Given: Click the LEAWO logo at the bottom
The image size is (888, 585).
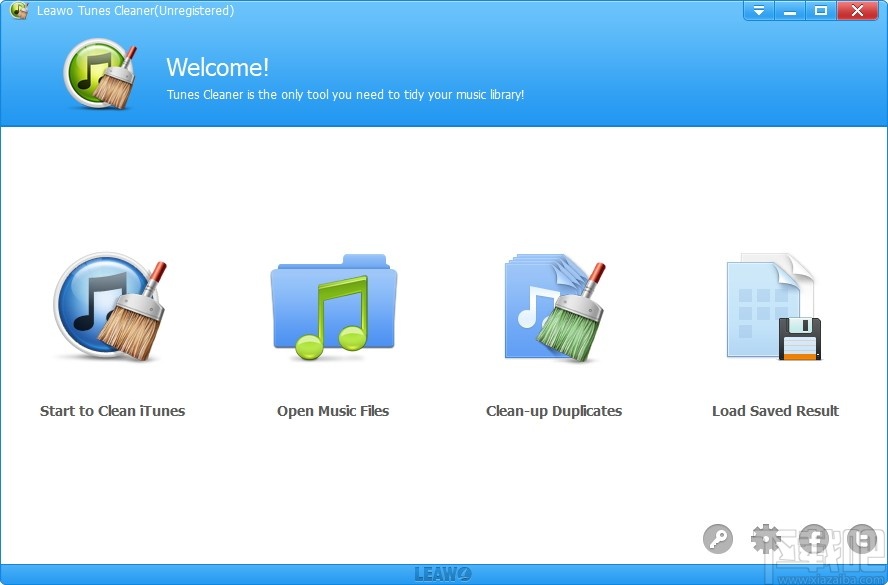Looking at the screenshot, I should pos(443,573).
